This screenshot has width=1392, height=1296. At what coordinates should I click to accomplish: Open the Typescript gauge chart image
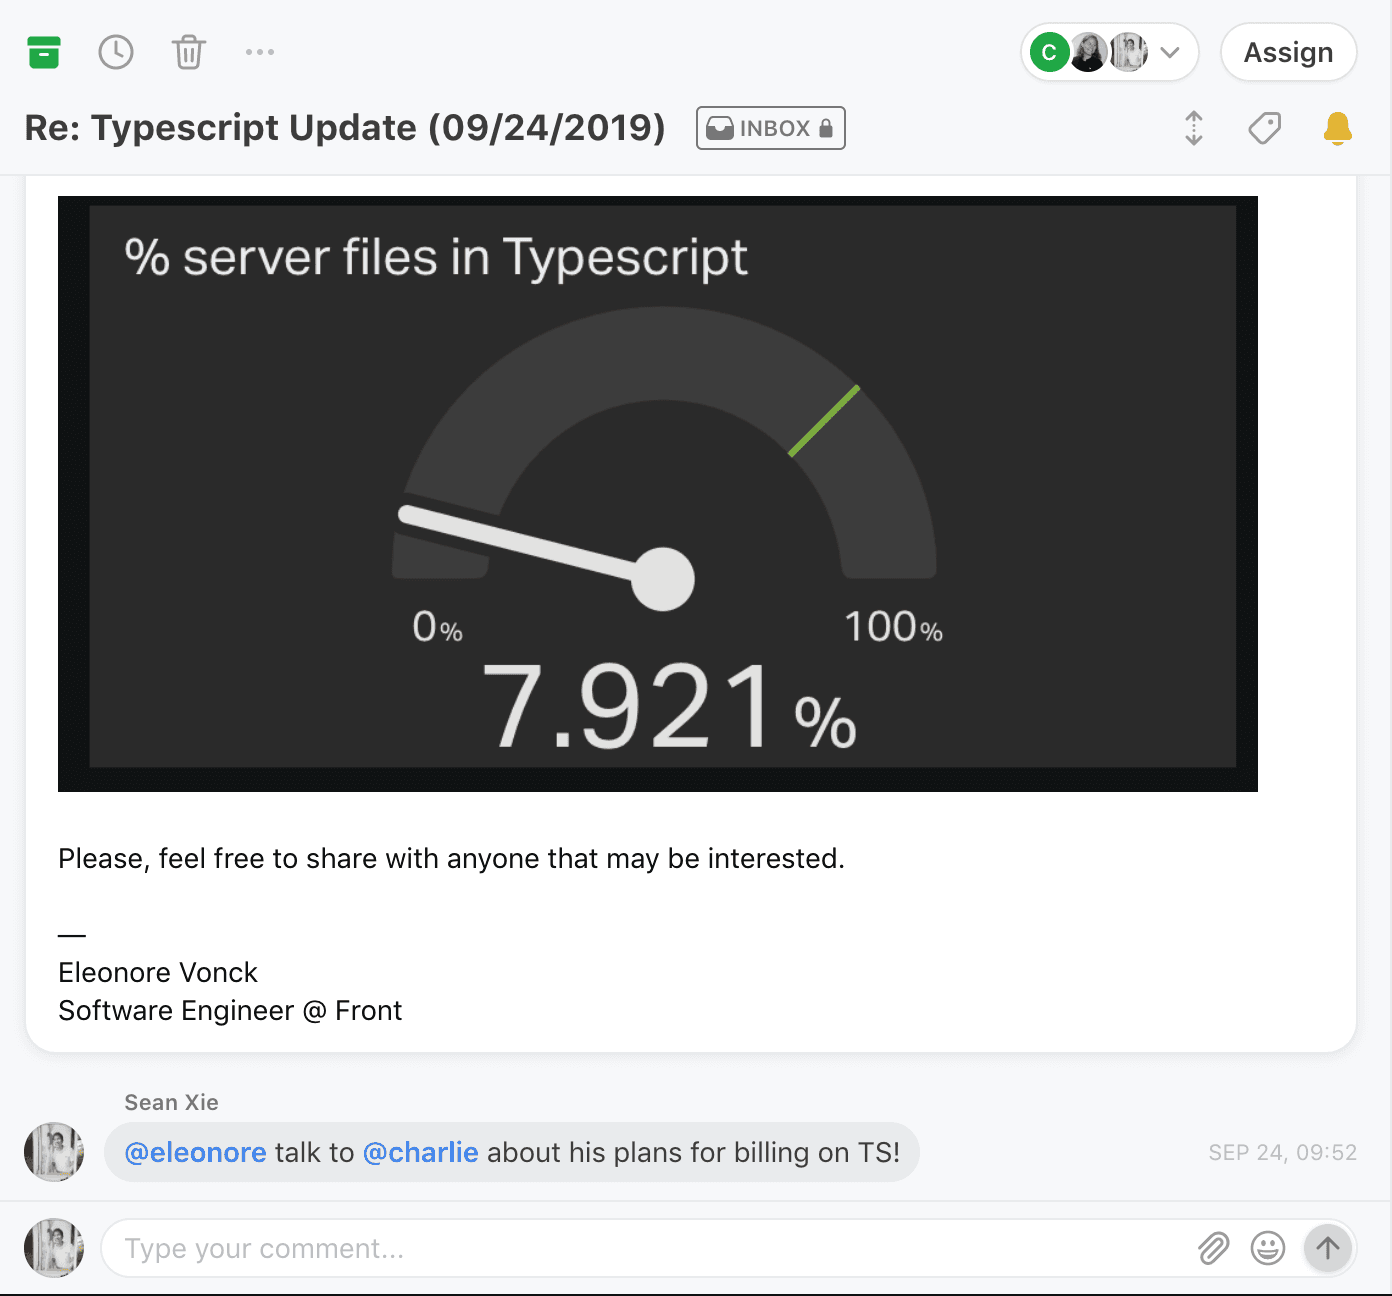pos(658,494)
